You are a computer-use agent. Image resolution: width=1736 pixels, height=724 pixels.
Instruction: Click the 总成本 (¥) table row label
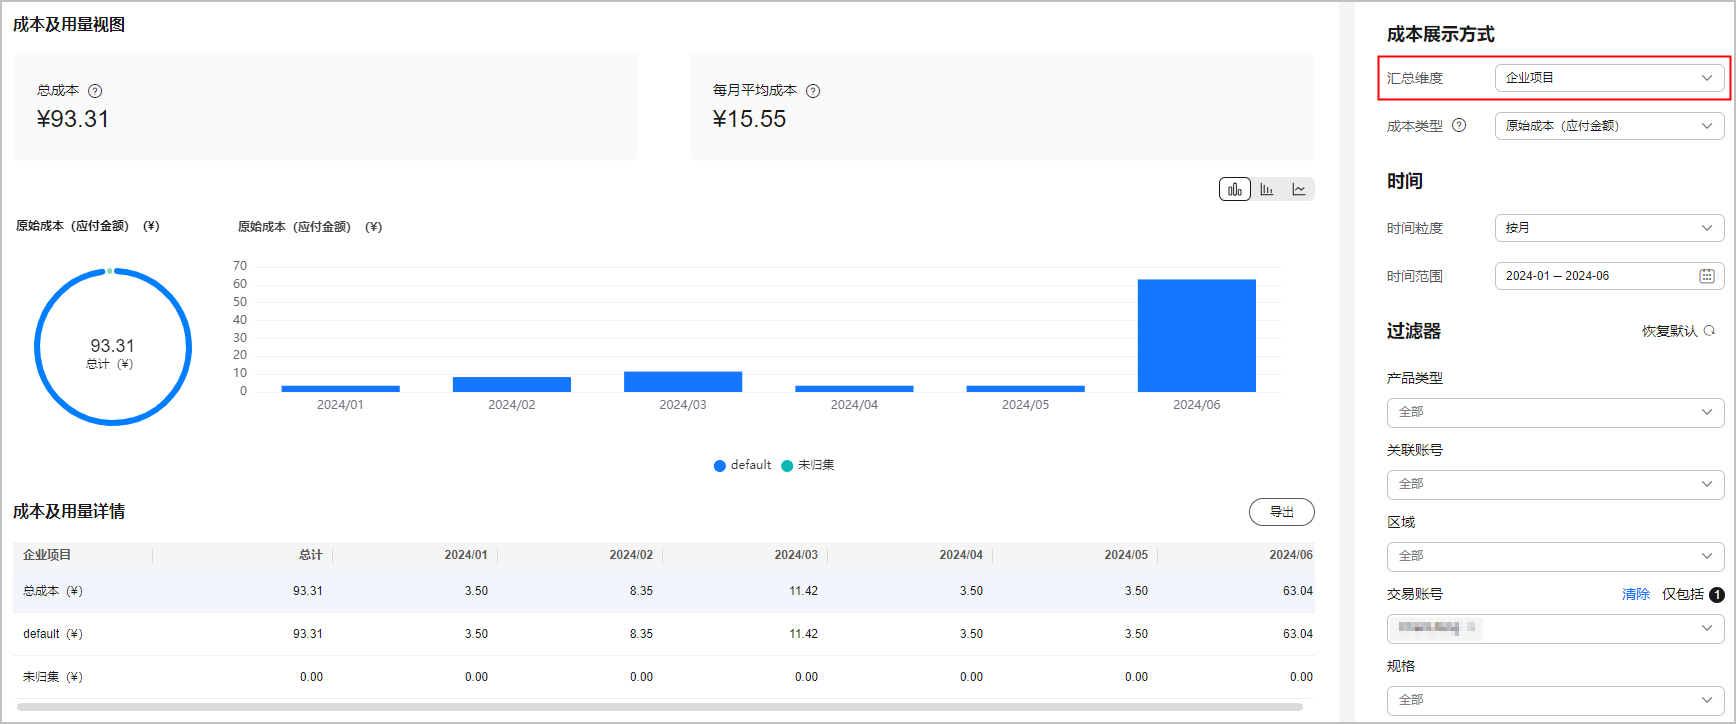coord(53,591)
